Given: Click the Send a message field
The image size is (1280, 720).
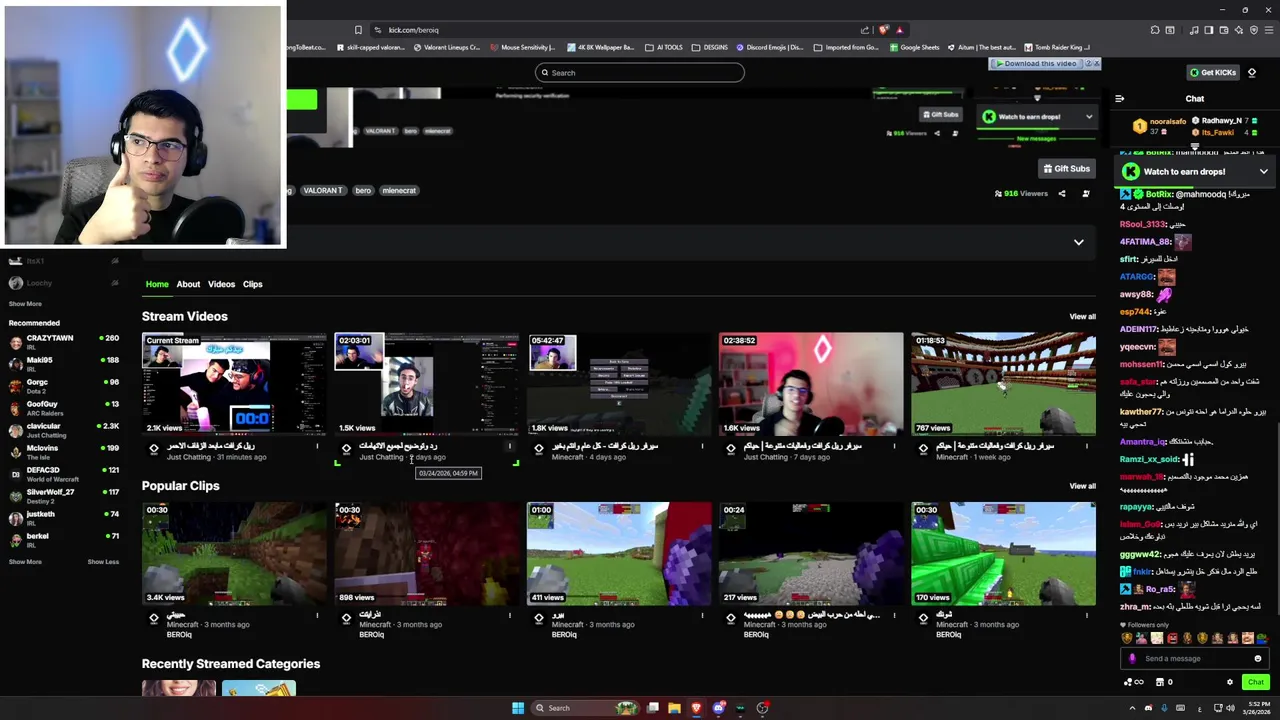Looking at the screenshot, I should coord(1193,659).
